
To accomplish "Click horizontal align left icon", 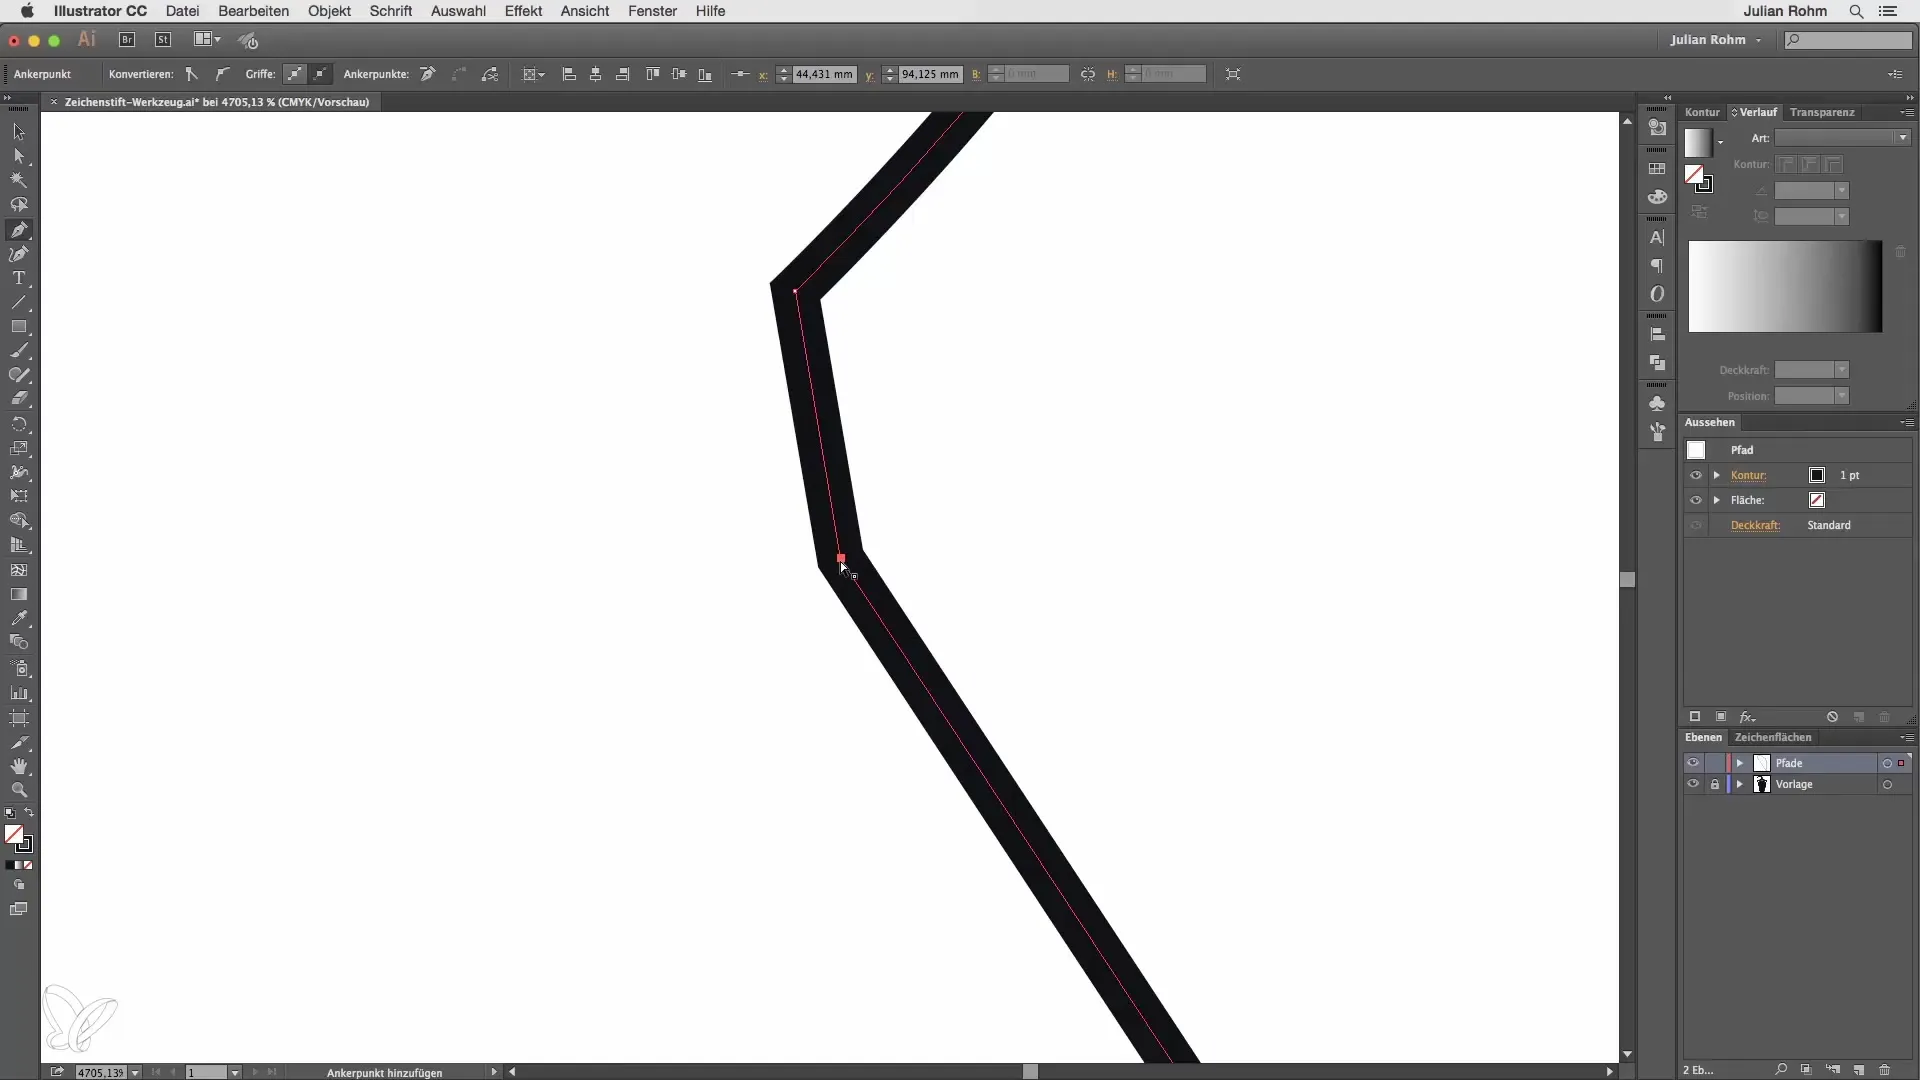I will [569, 74].
